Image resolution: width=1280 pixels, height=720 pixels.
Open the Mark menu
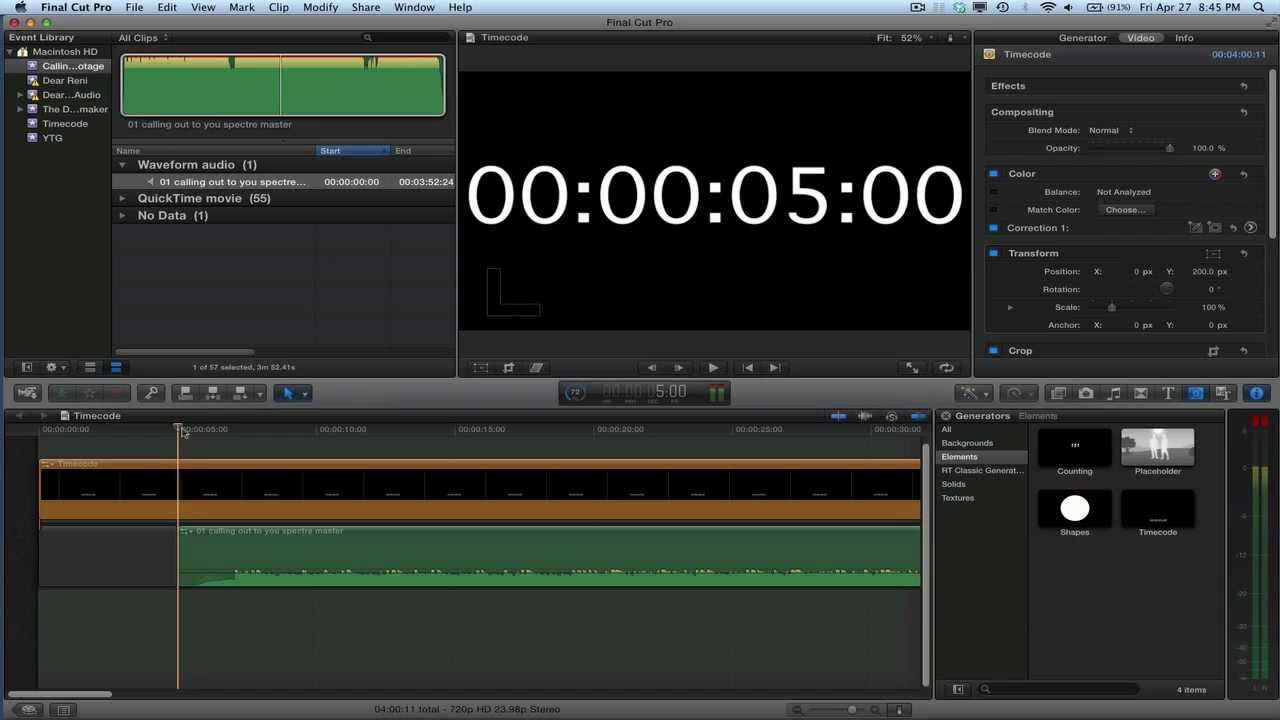tap(241, 7)
